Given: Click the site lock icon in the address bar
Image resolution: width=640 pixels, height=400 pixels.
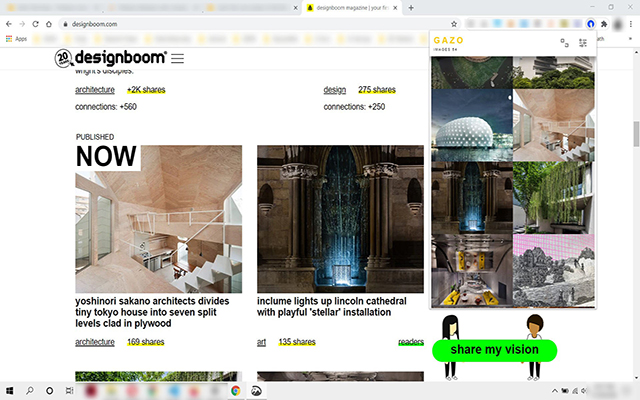Looking at the screenshot, I should 65,24.
